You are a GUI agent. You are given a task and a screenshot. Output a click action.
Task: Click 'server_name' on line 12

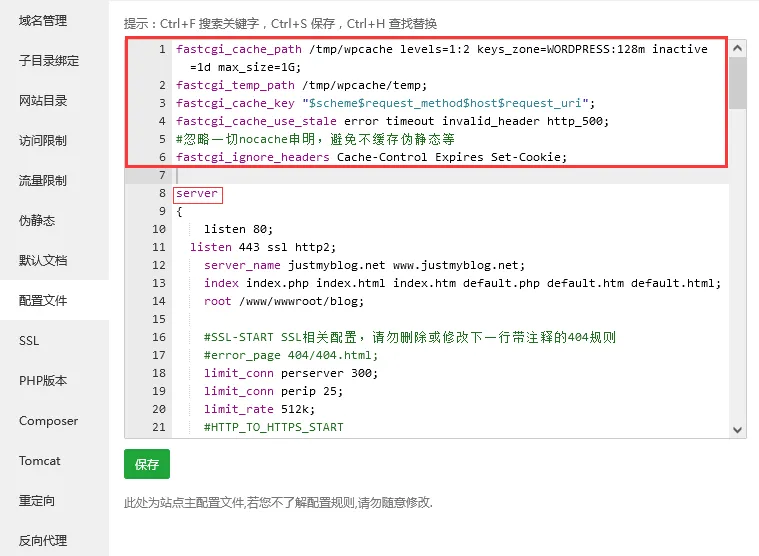point(242,265)
